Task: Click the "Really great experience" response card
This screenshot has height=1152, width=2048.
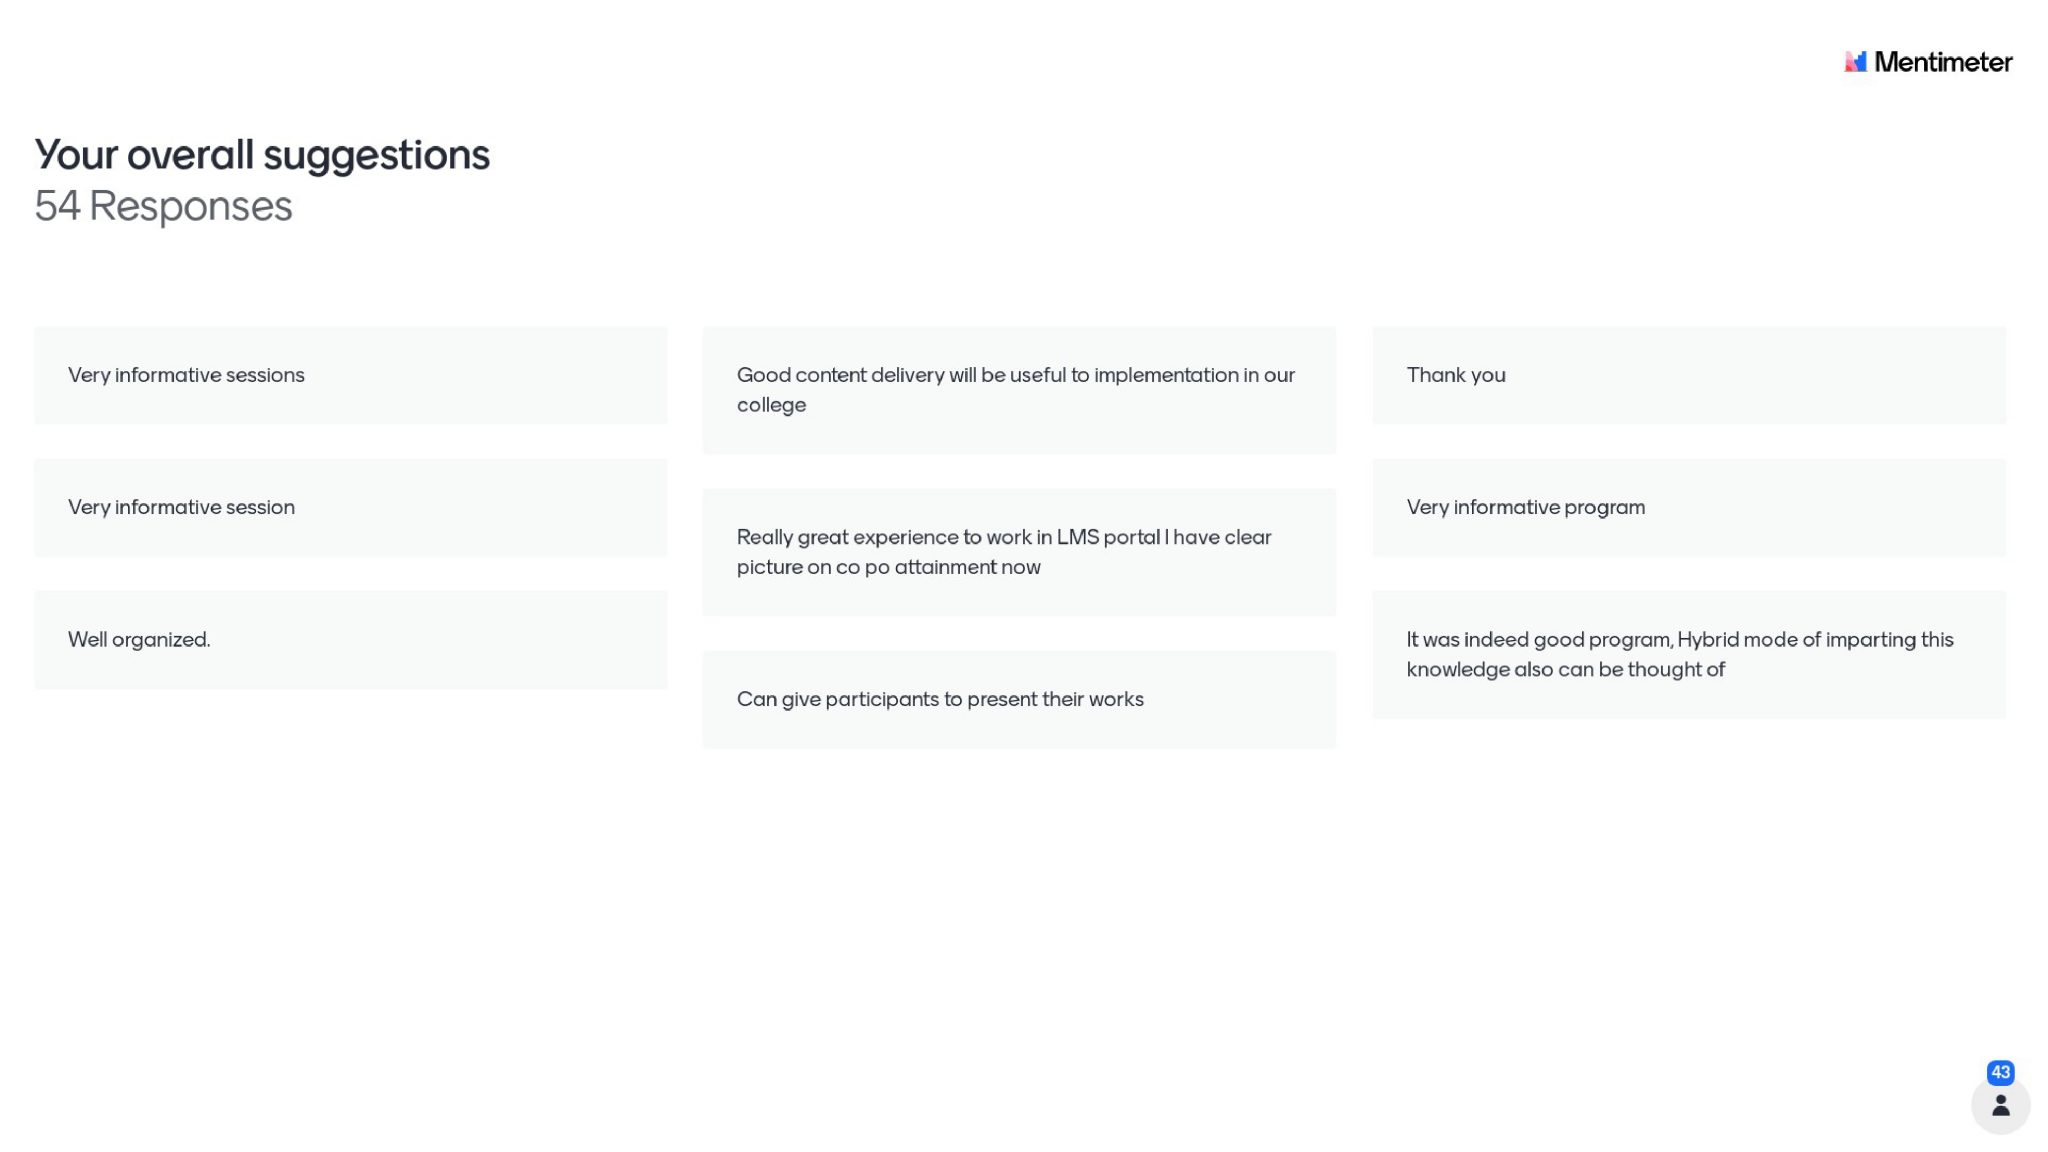Action: click(x=1019, y=552)
